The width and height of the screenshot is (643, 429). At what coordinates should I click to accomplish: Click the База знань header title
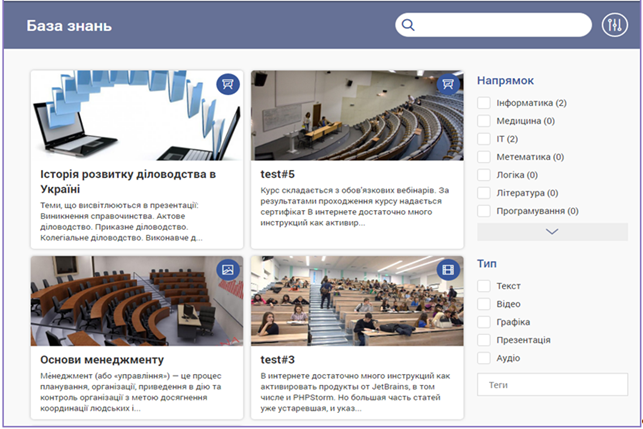pyautogui.click(x=69, y=25)
